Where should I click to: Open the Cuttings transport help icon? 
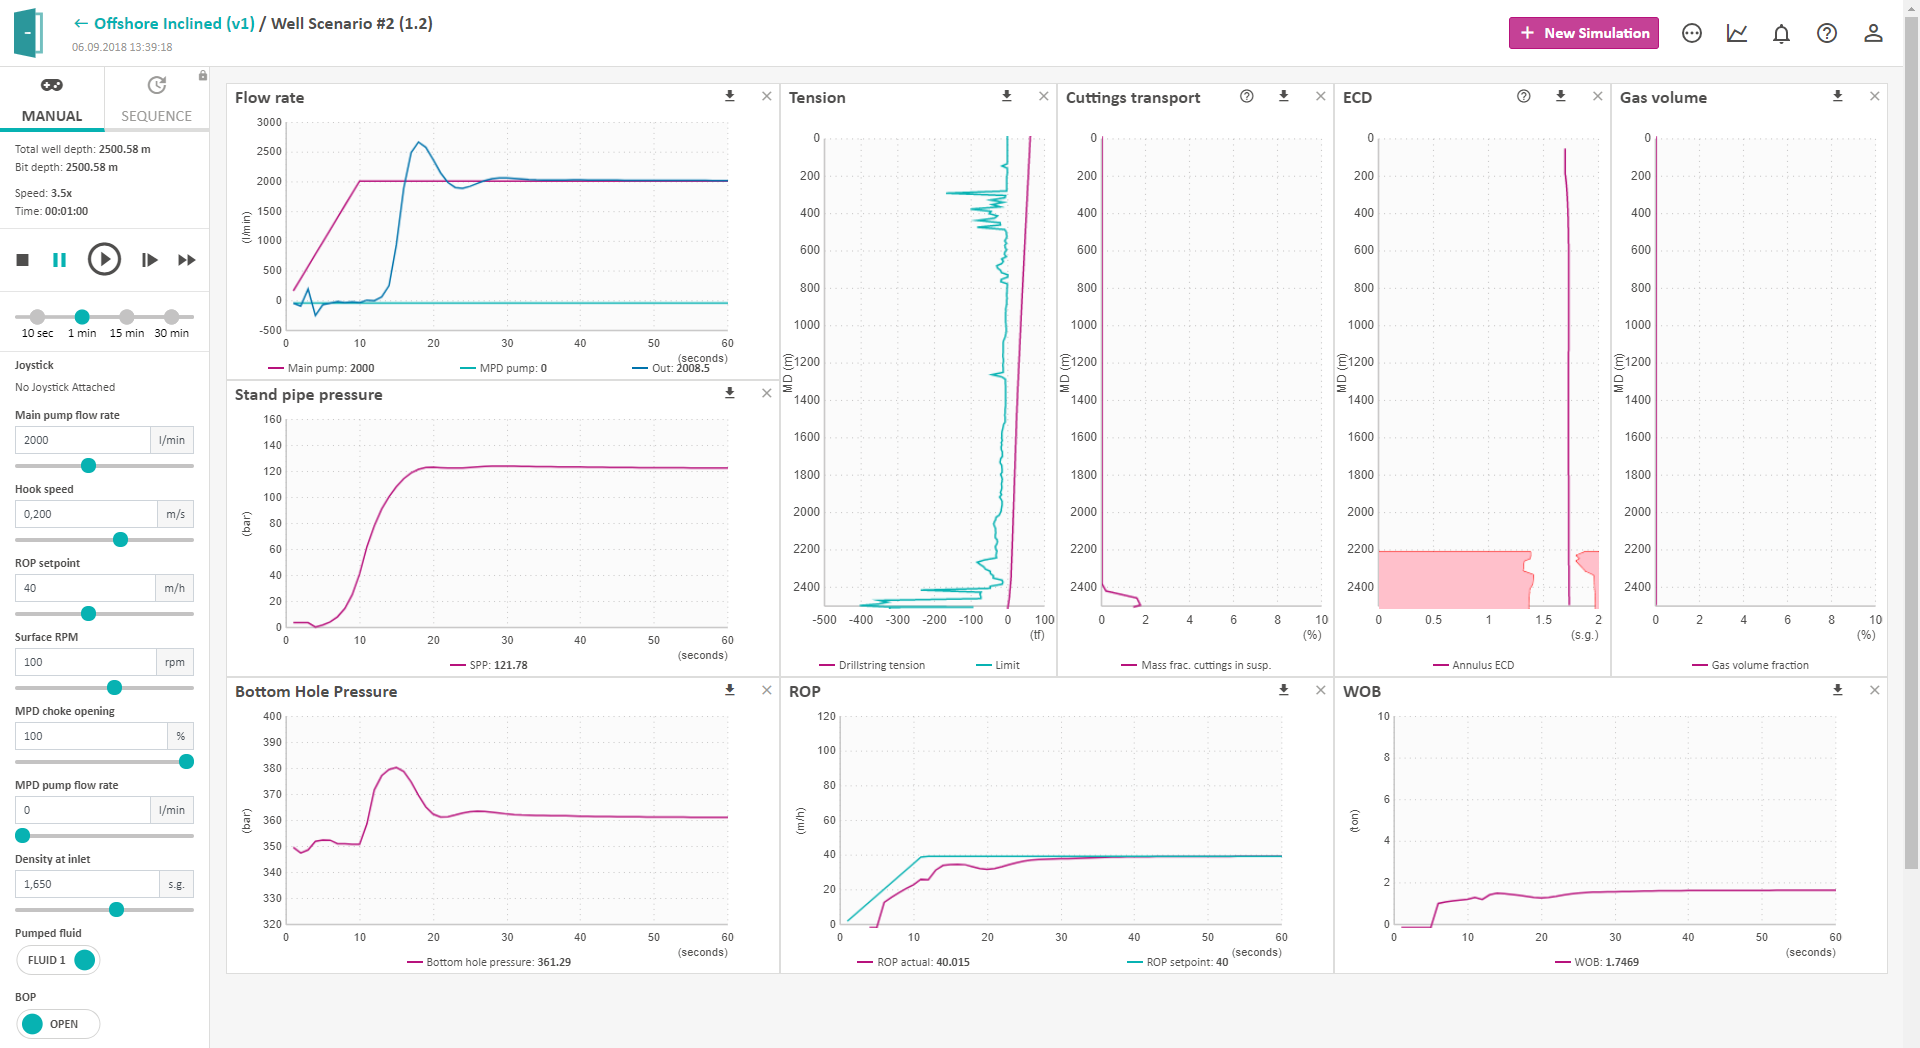click(1247, 97)
